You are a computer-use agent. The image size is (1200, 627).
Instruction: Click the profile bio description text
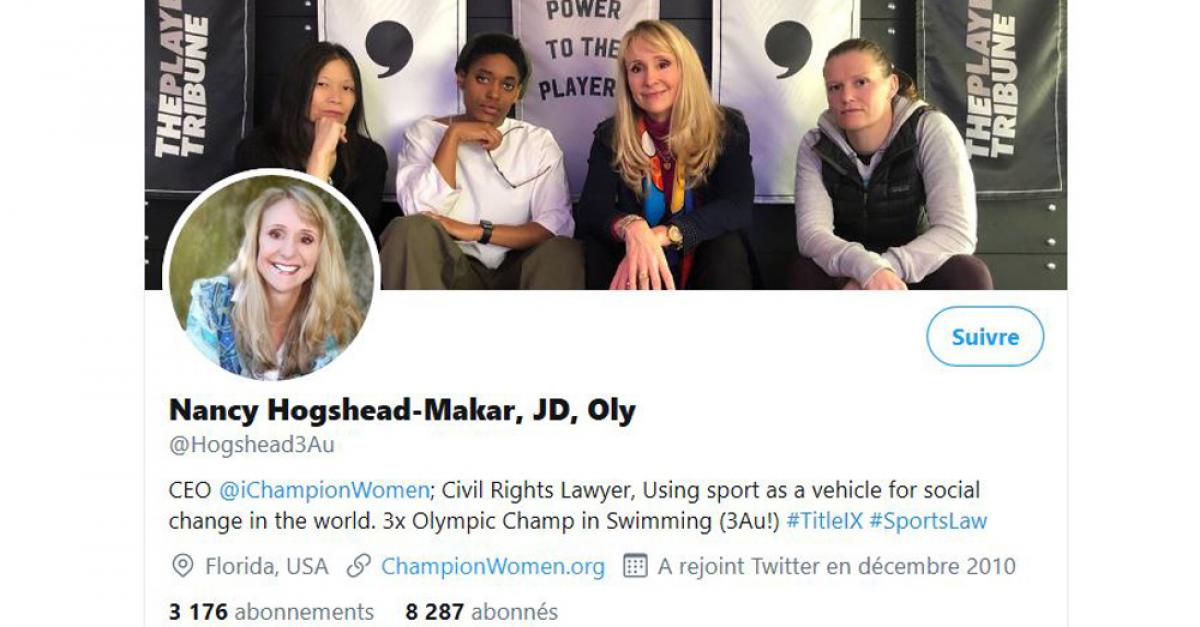(x=579, y=506)
